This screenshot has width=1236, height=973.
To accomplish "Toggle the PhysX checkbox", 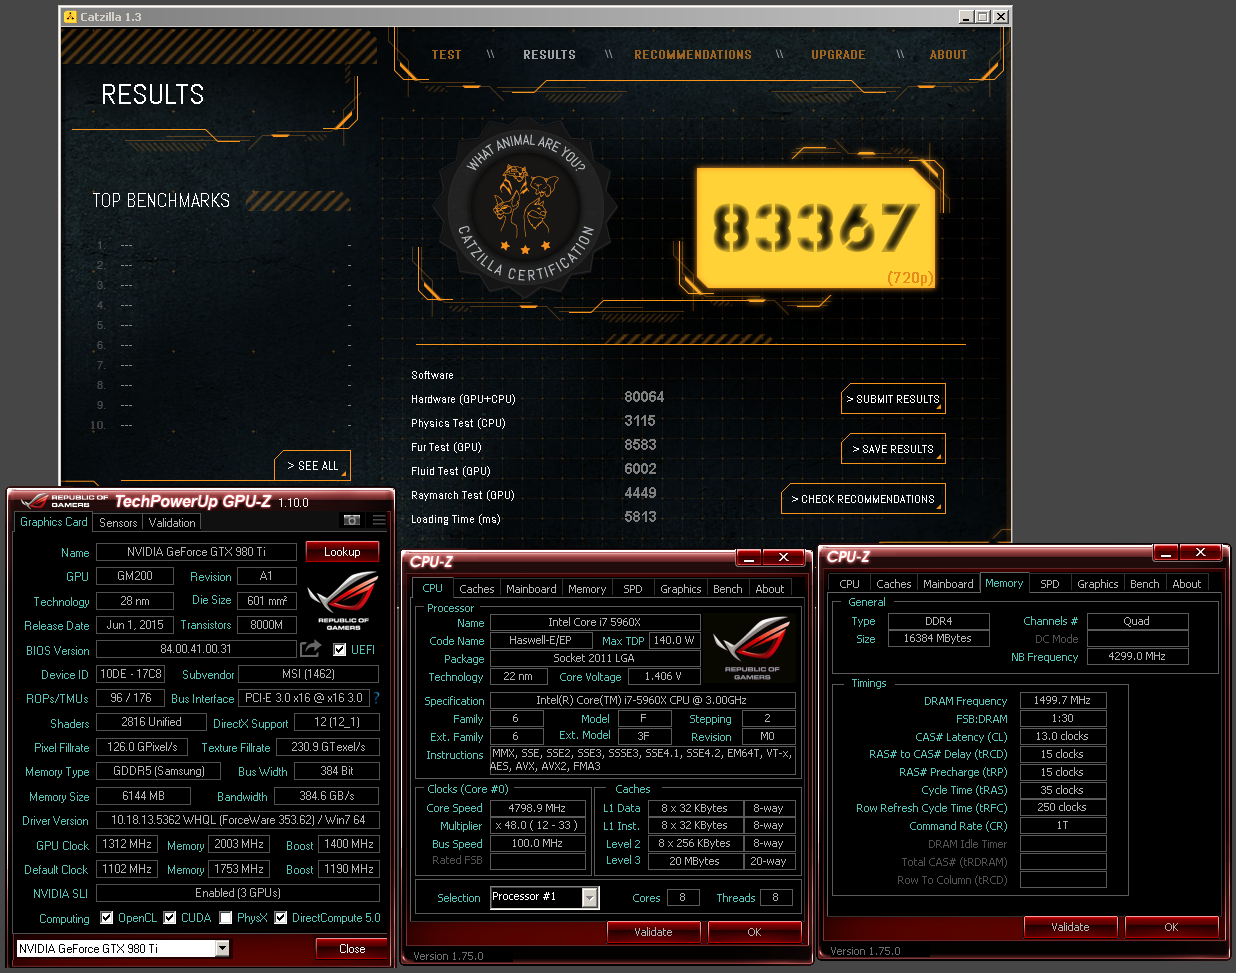I will click(x=226, y=918).
